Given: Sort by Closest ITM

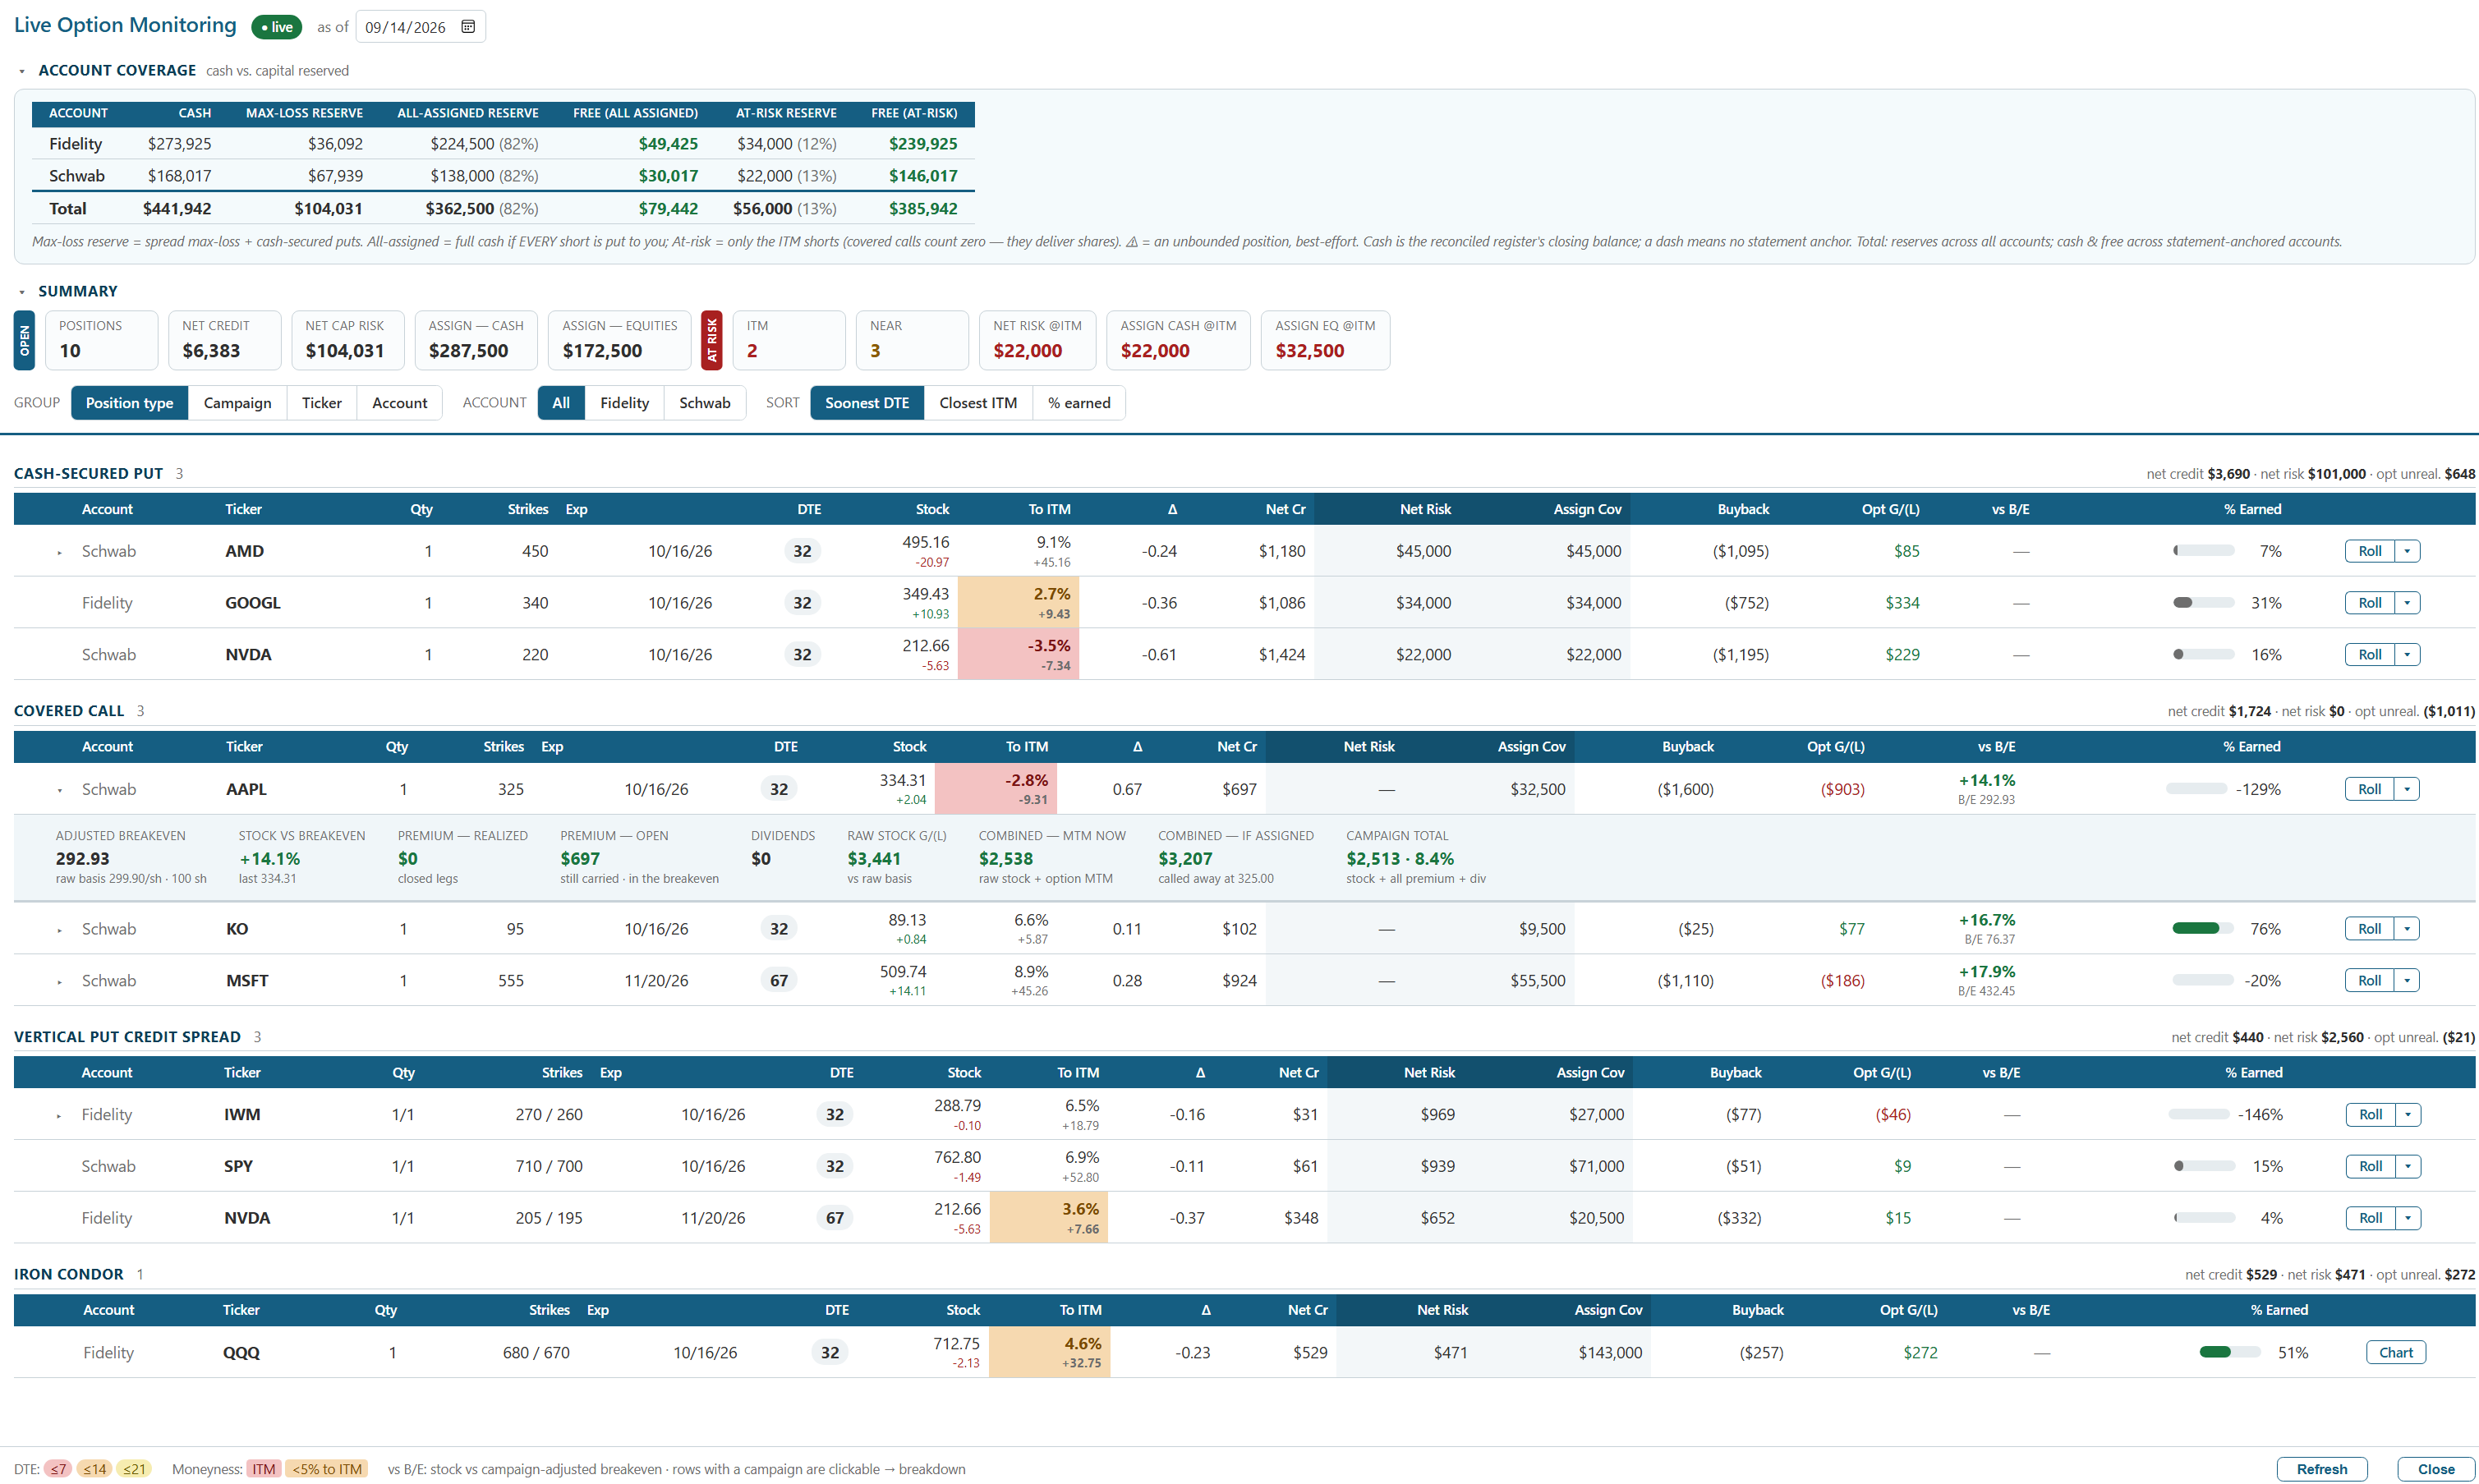Looking at the screenshot, I should (978, 403).
